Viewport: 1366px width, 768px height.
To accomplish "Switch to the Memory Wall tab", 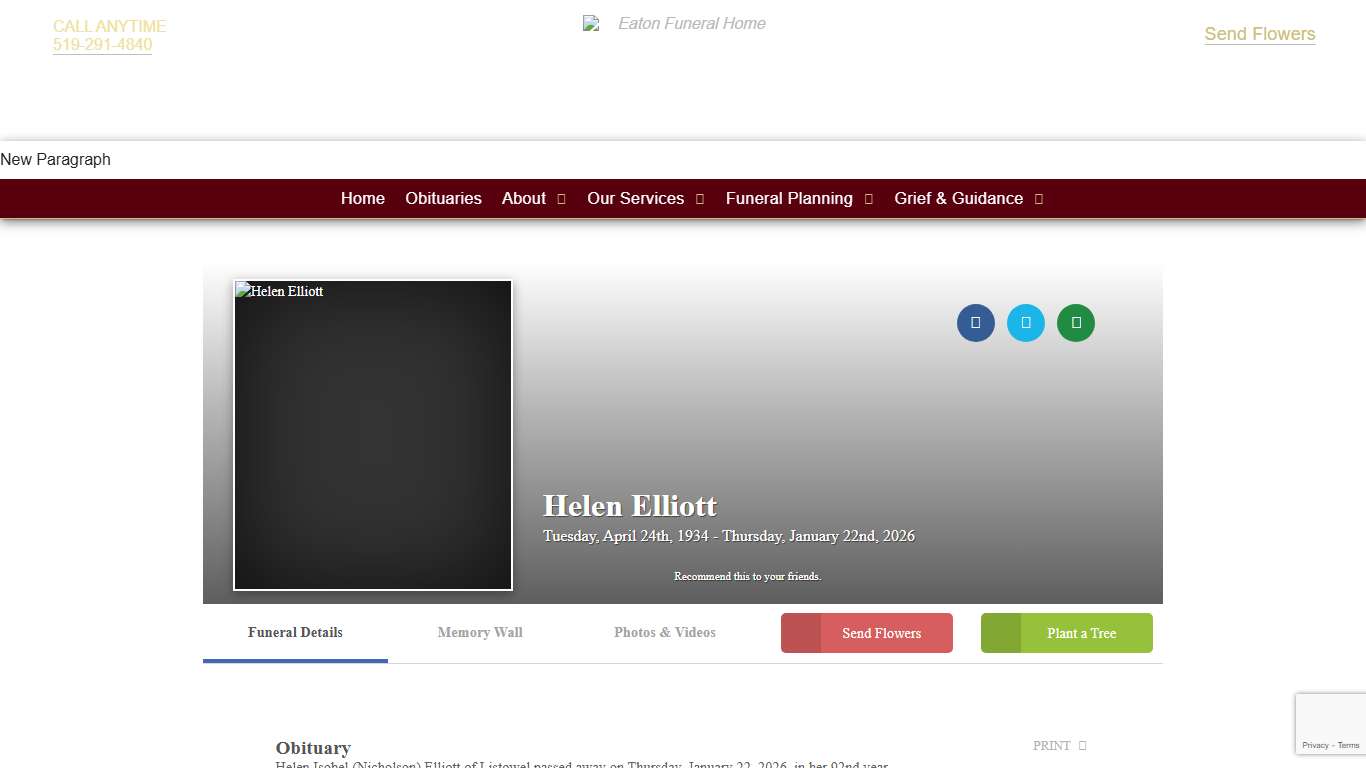I will (x=480, y=632).
